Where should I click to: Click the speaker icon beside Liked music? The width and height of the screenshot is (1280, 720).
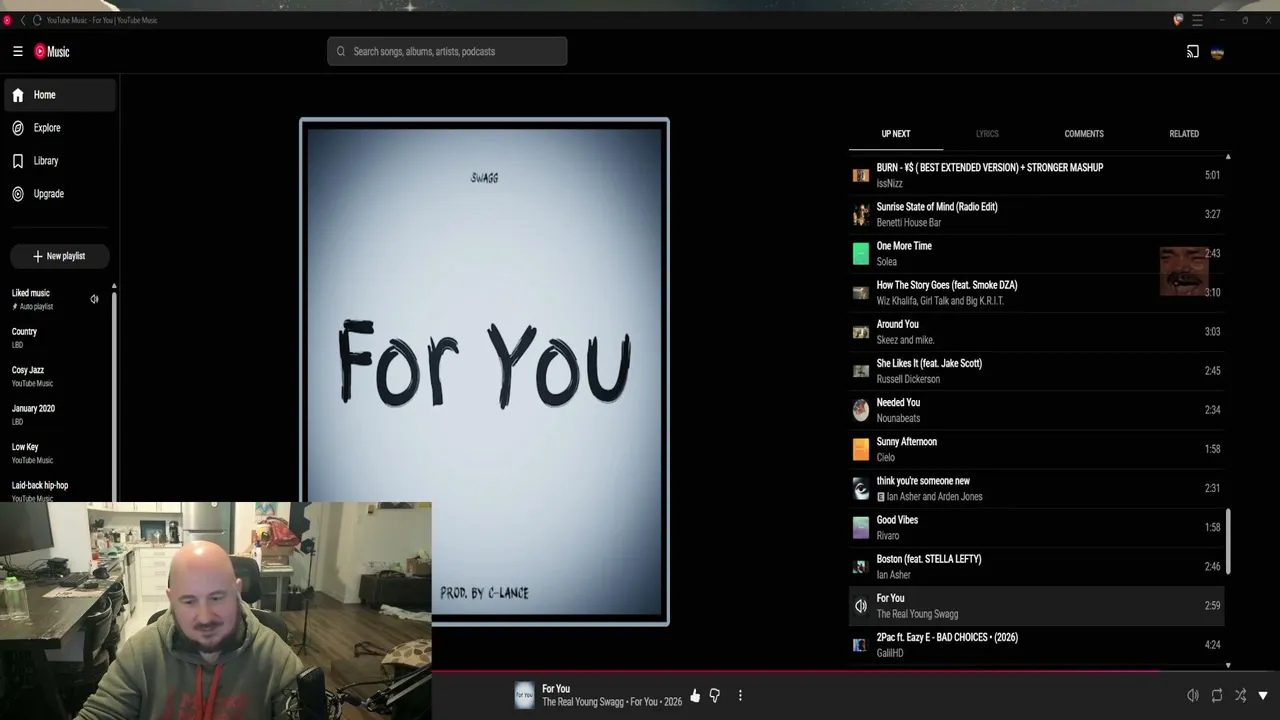[x=94, y=299]
